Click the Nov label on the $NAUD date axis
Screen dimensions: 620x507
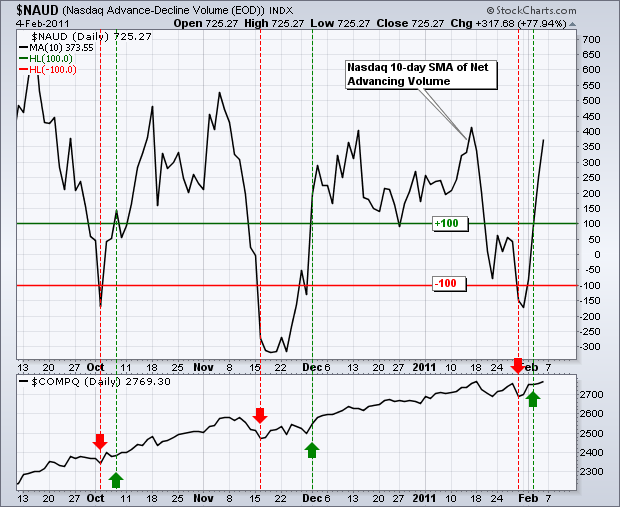[203, 367]
